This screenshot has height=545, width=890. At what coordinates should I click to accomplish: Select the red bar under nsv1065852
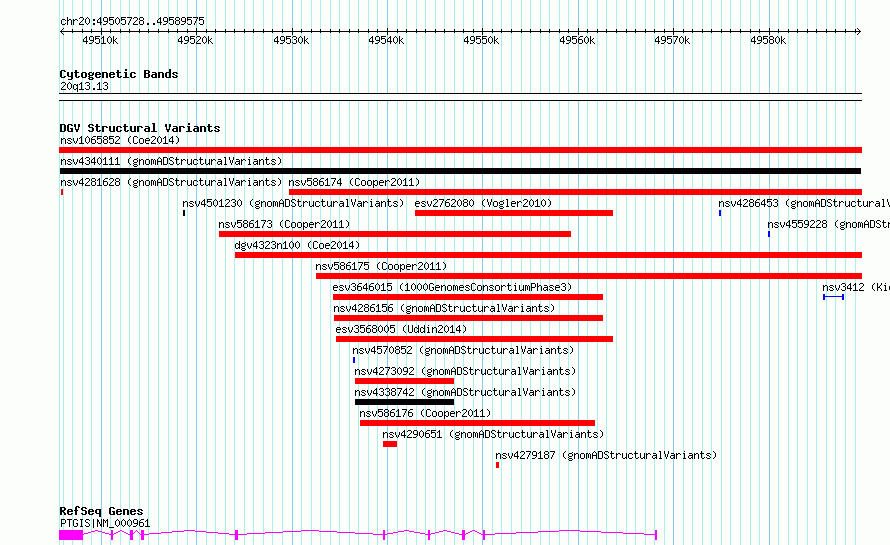[x=460, y=150]
